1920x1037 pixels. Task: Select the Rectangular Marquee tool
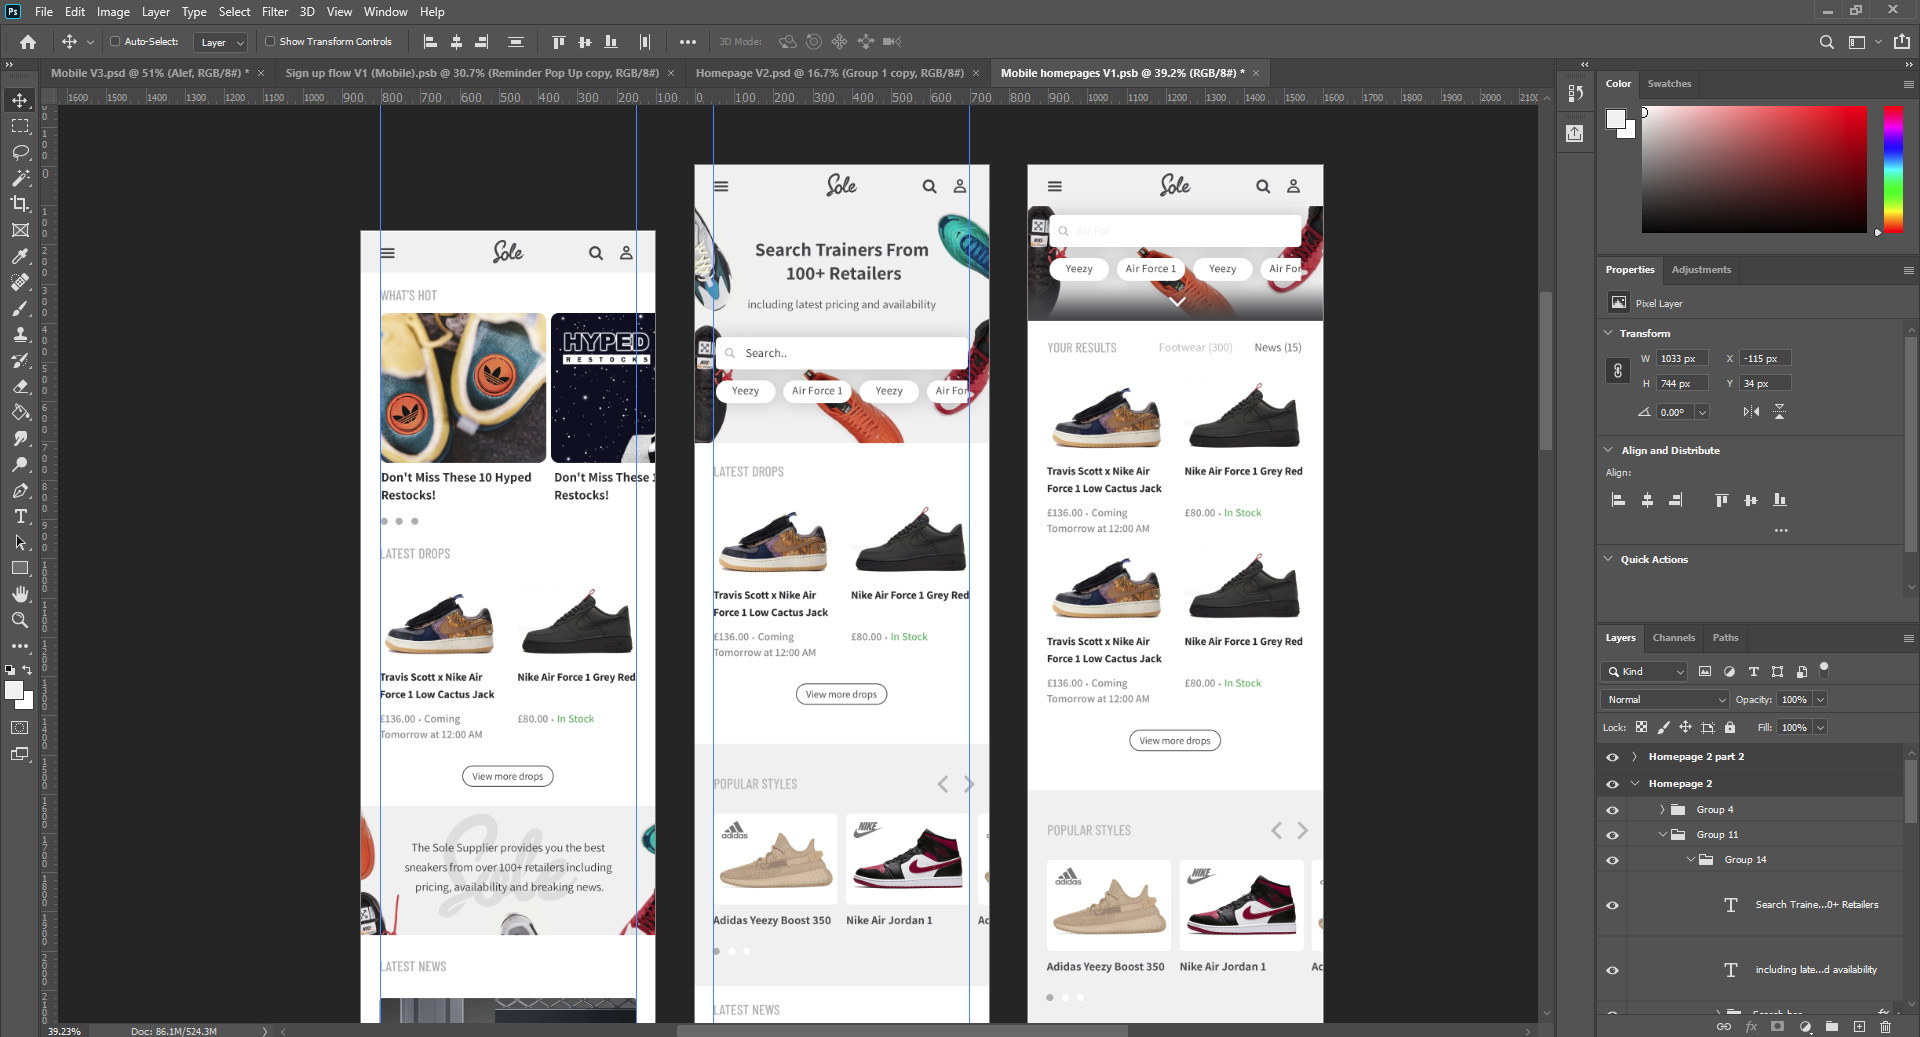(20, 126)
